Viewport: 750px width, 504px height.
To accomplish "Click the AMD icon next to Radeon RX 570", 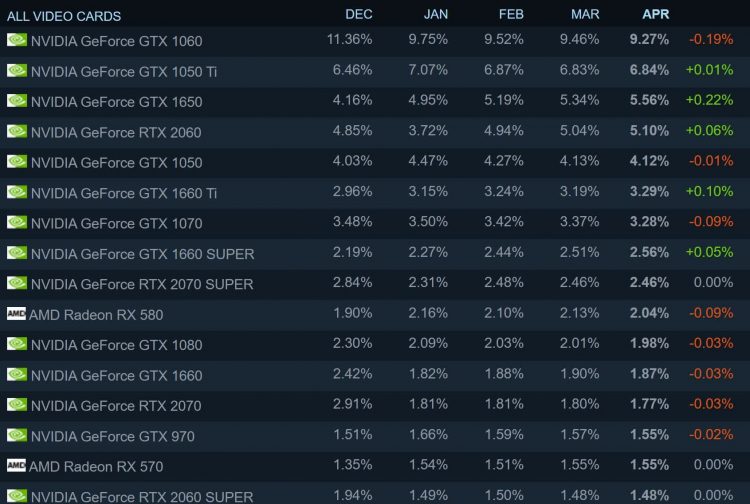I will 16,466.
